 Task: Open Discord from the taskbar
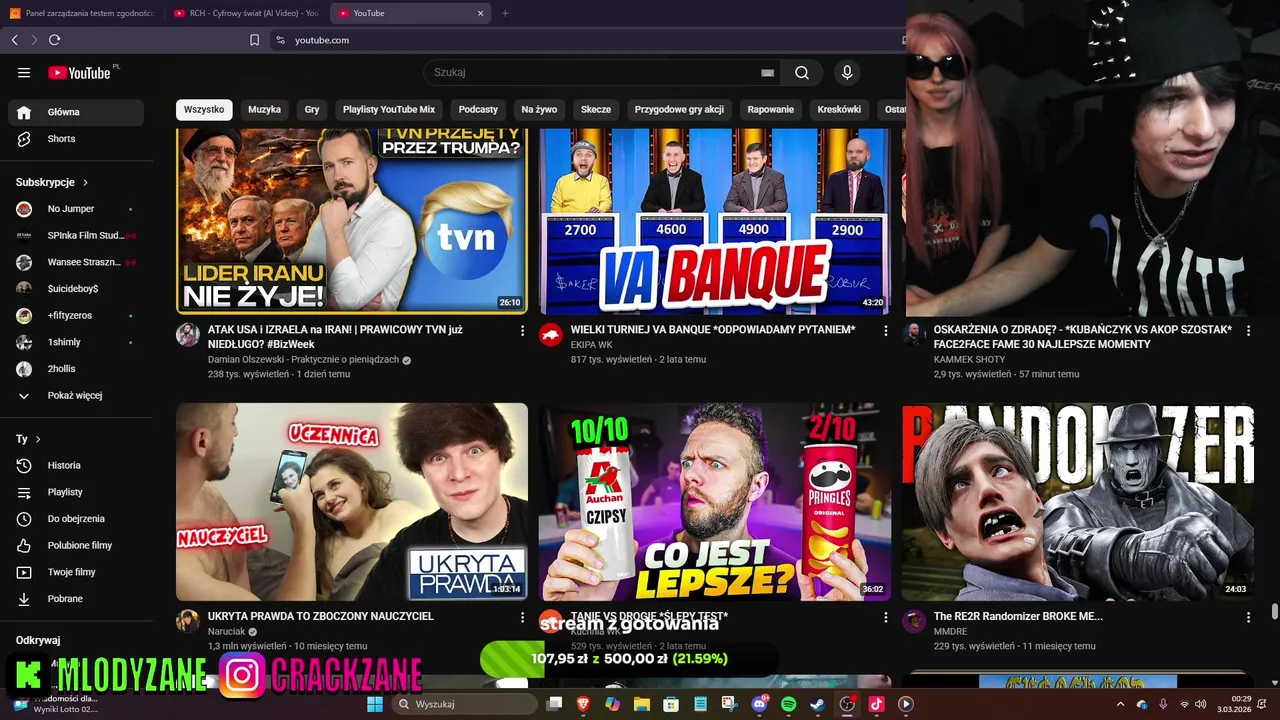point(759,704)
